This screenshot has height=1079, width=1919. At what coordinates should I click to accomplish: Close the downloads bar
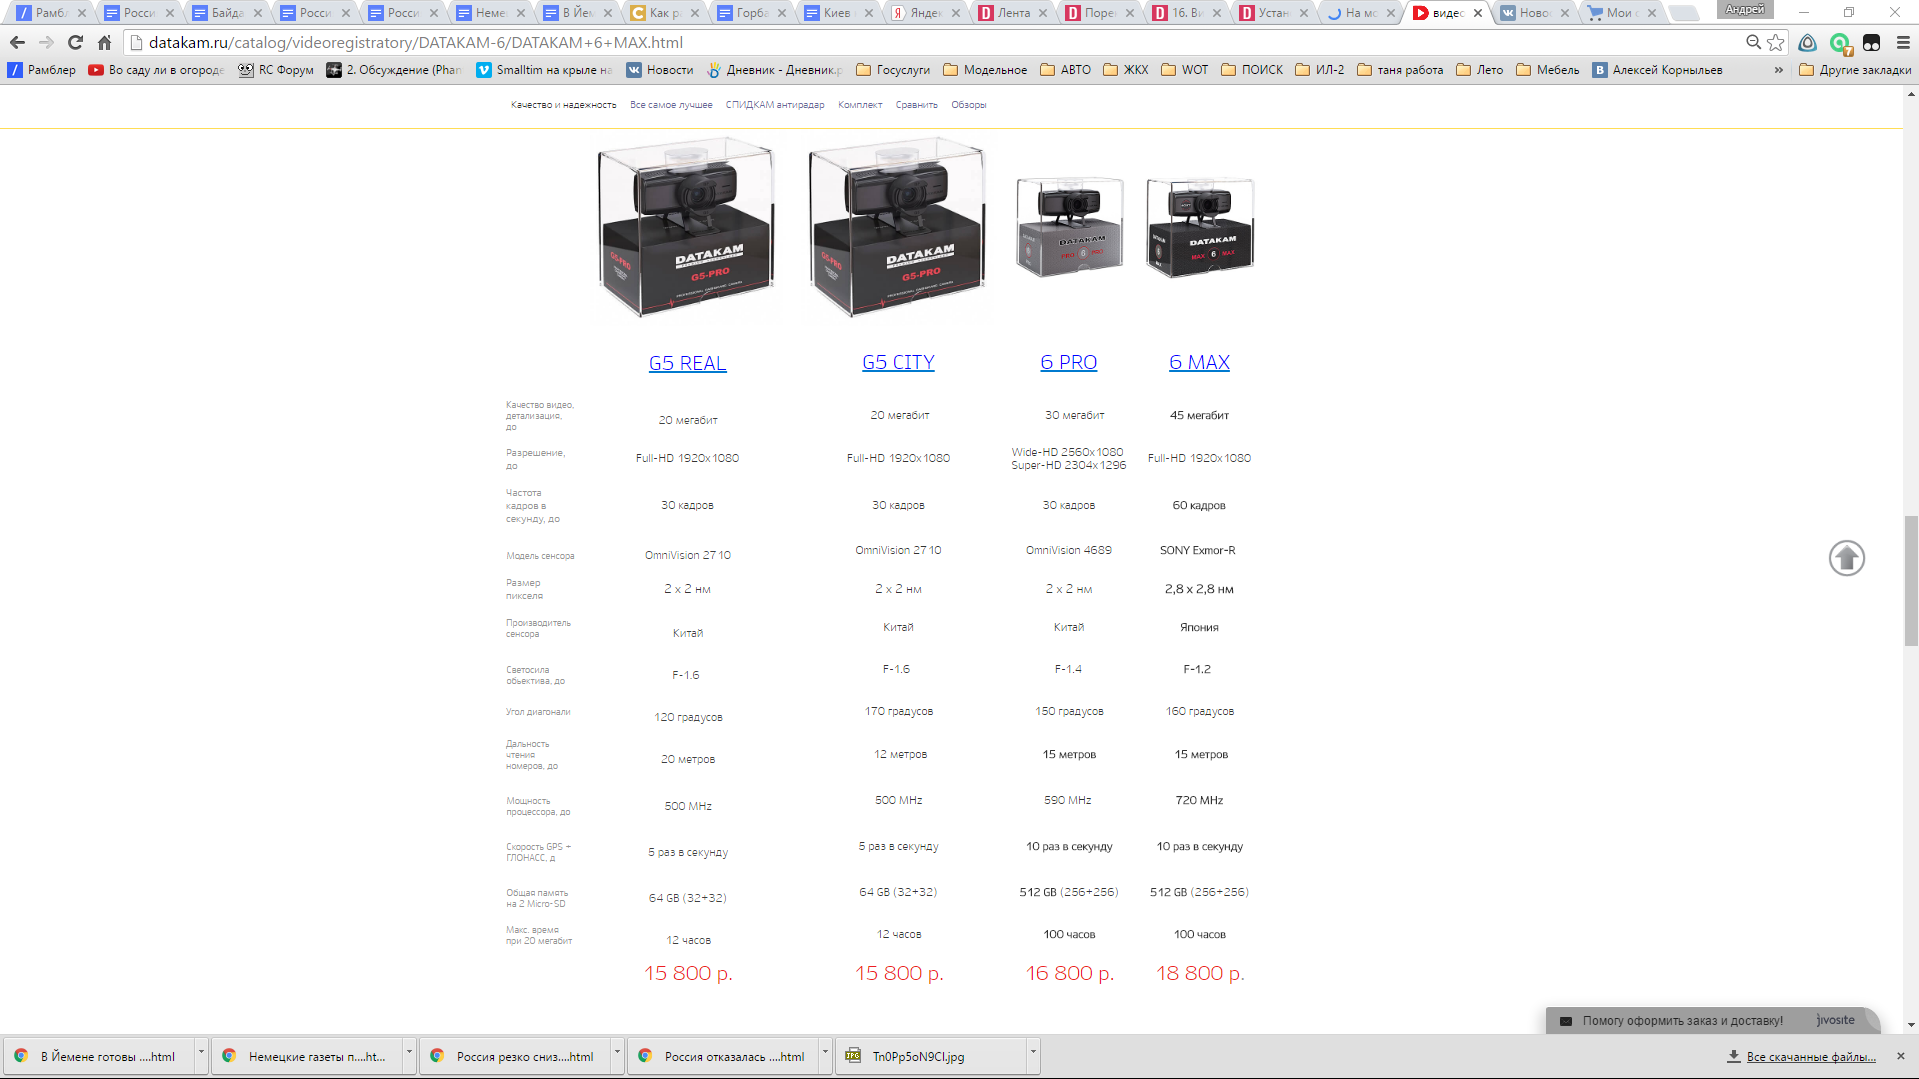coord(1900,1056)
